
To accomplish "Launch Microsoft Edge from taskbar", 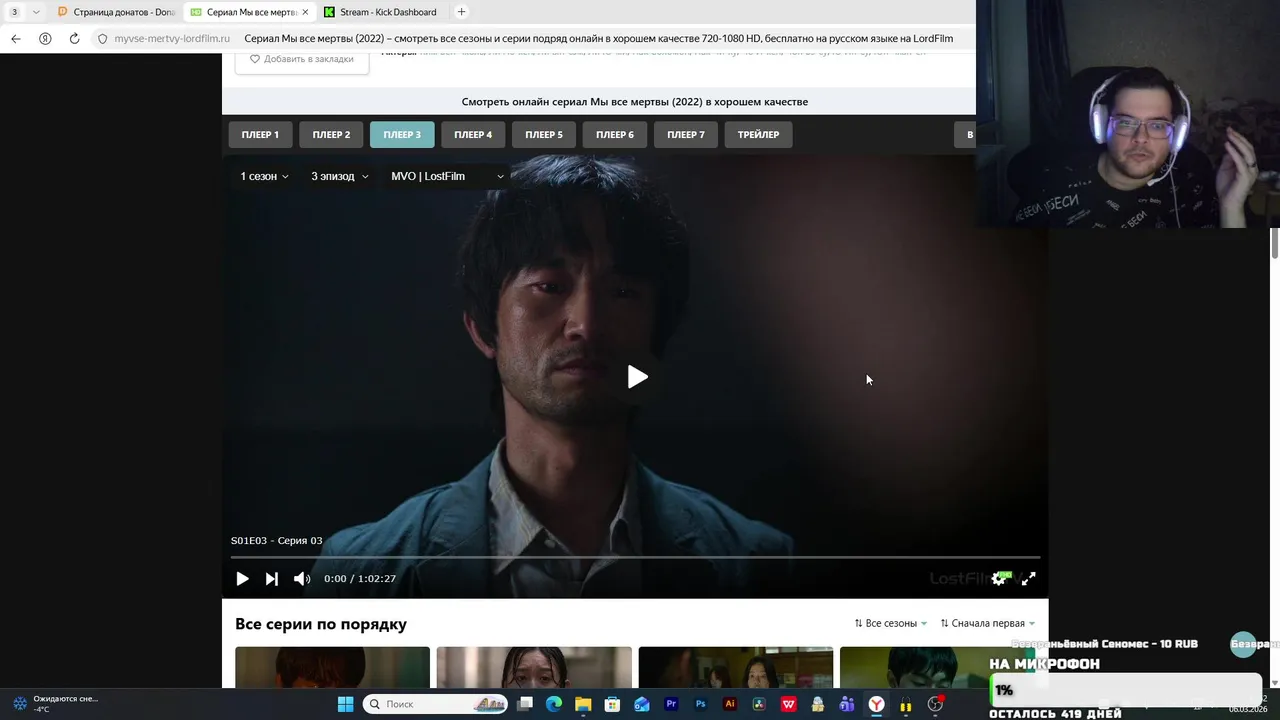I will pos(553,704).
